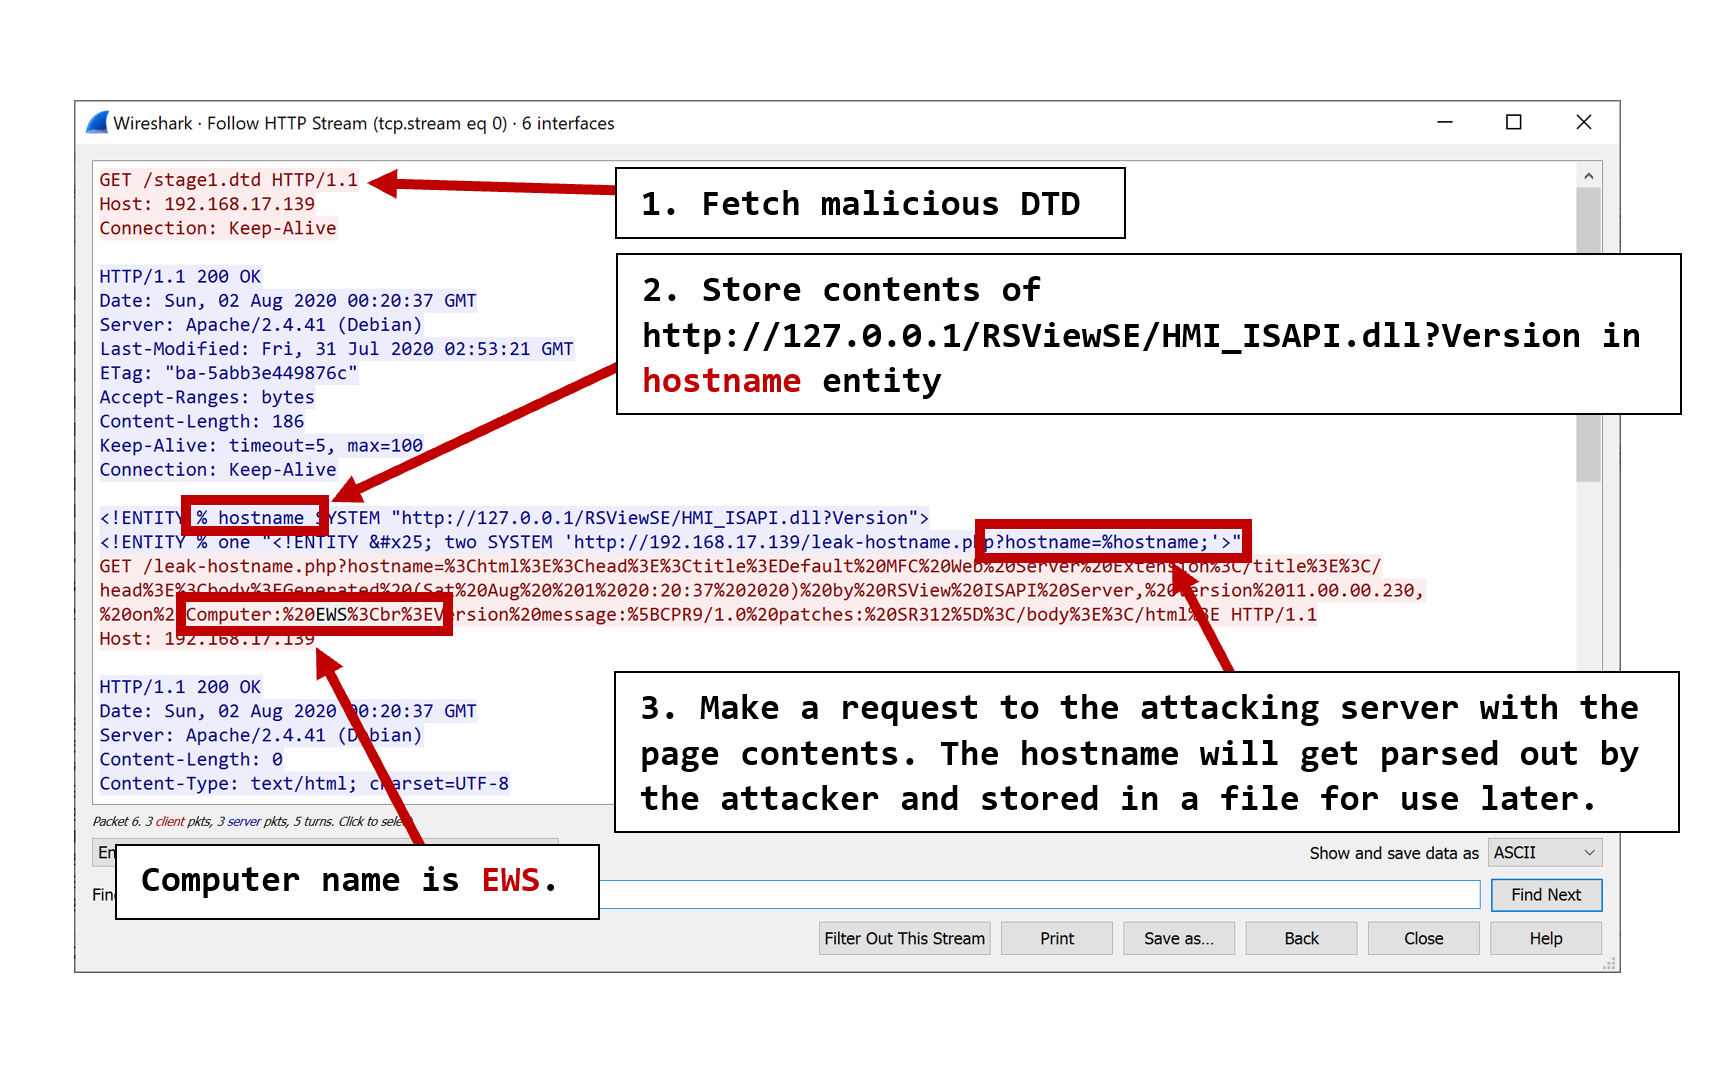Open the 'Show and save data as' ASCII dropdown

pos(1545,852)
